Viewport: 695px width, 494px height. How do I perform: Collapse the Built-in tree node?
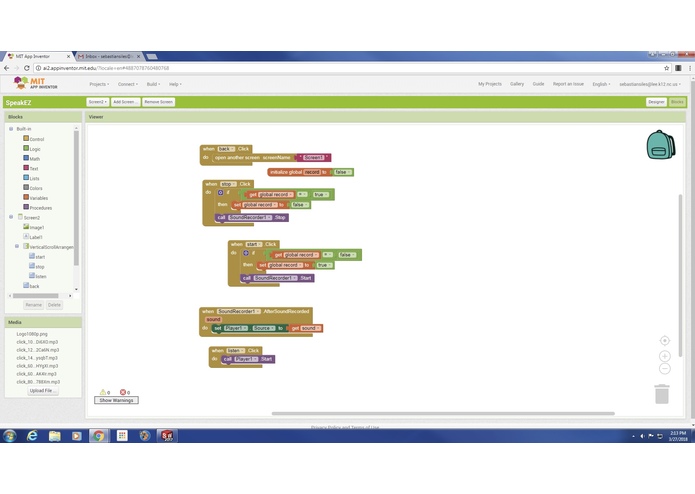pyautogui.click(x=11, y=128)
